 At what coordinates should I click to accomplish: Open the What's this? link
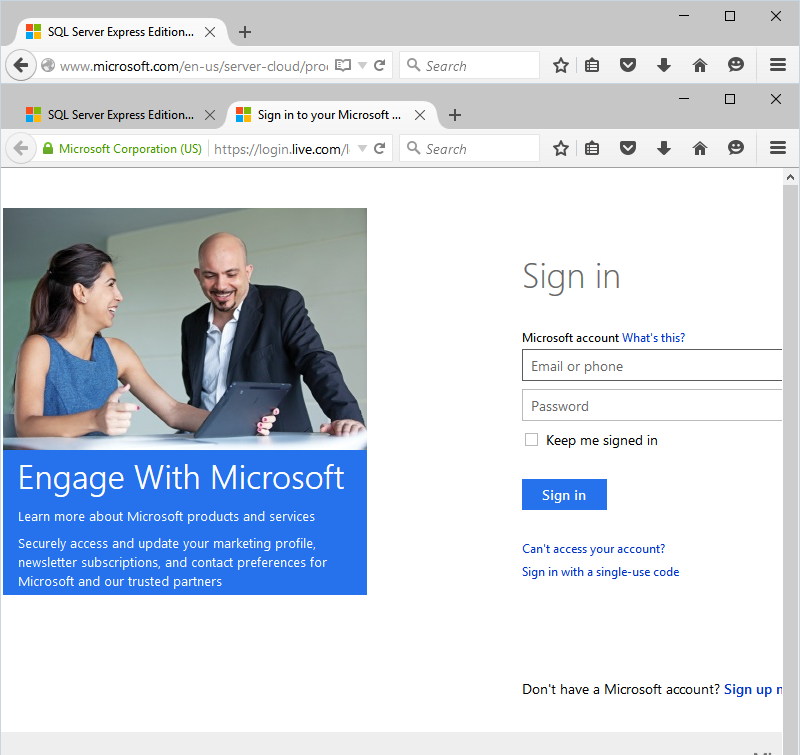pyautogui.click(x=653, y=338)
